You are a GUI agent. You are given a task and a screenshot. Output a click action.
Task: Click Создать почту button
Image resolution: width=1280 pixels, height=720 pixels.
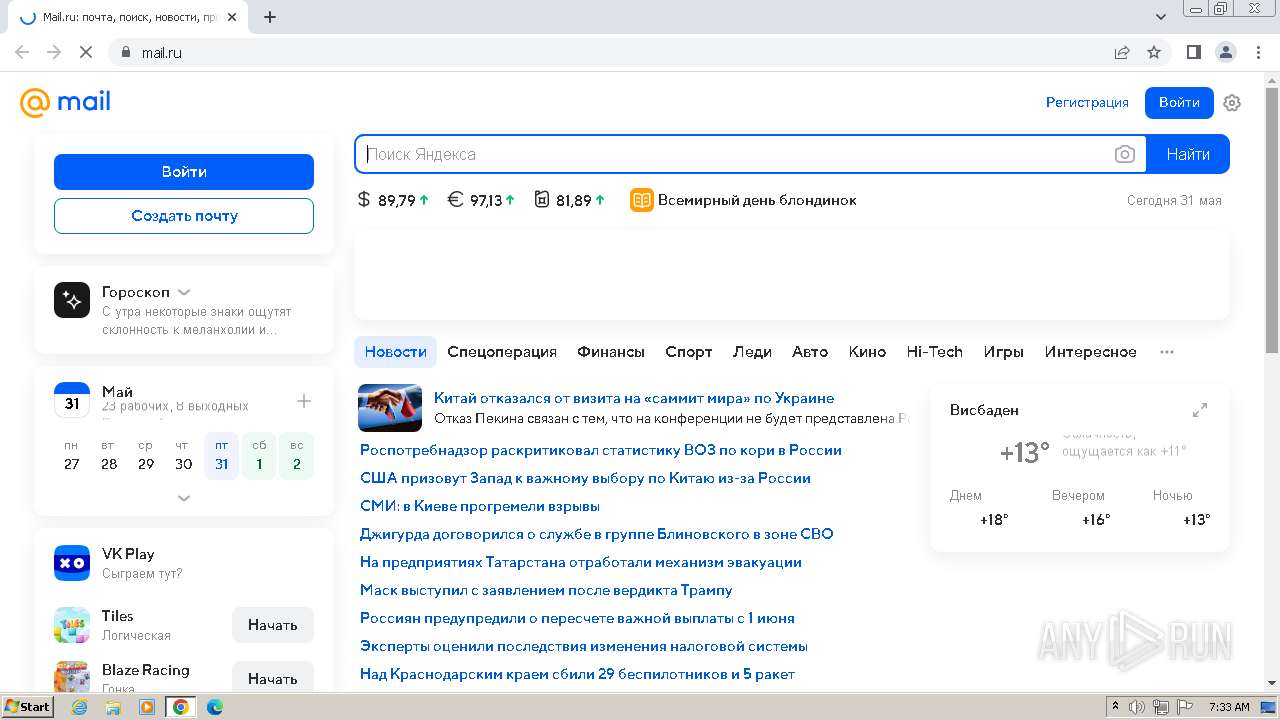[184, 216]
